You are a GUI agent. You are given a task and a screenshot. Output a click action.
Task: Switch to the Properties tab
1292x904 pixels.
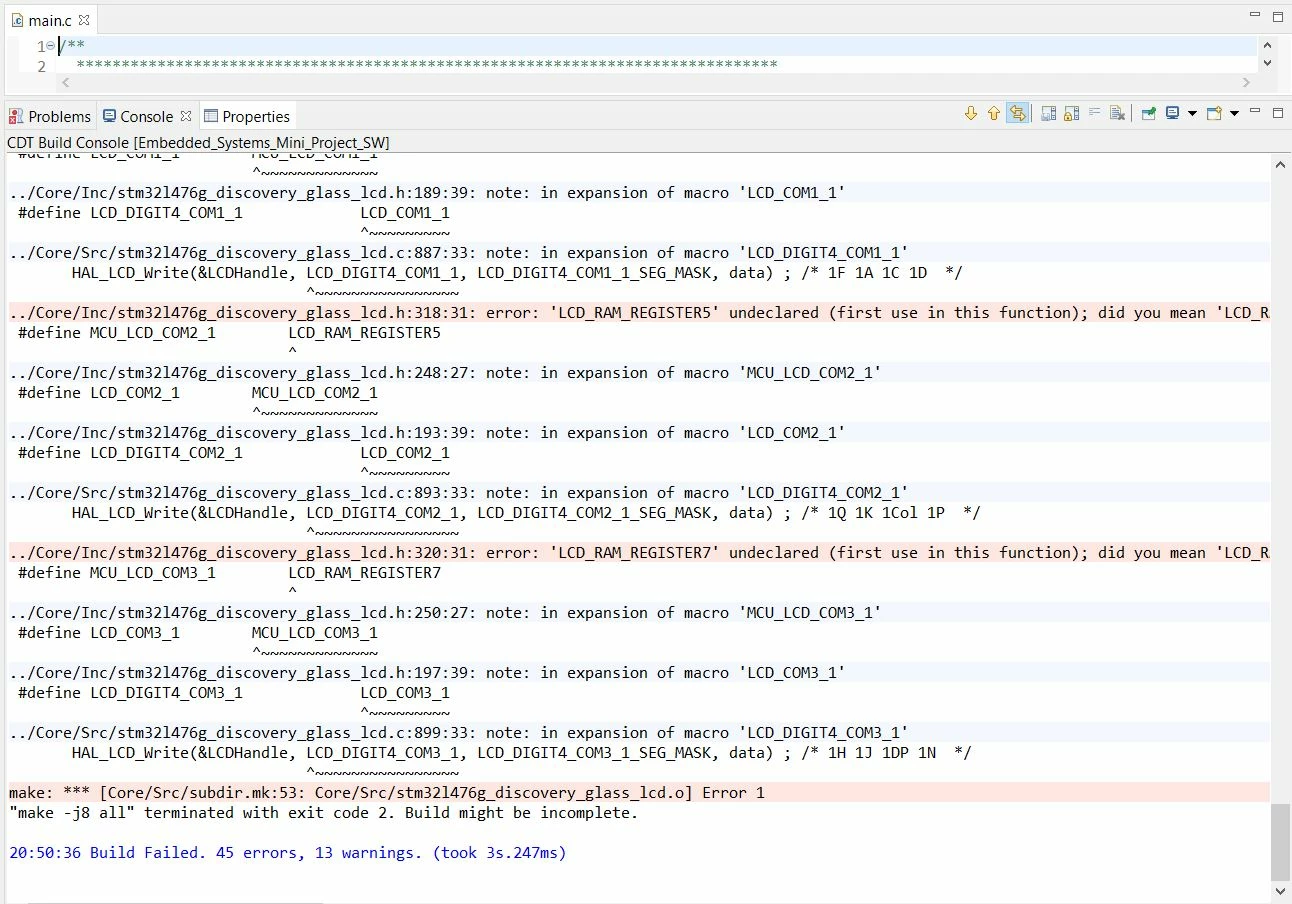pos(247,116)
